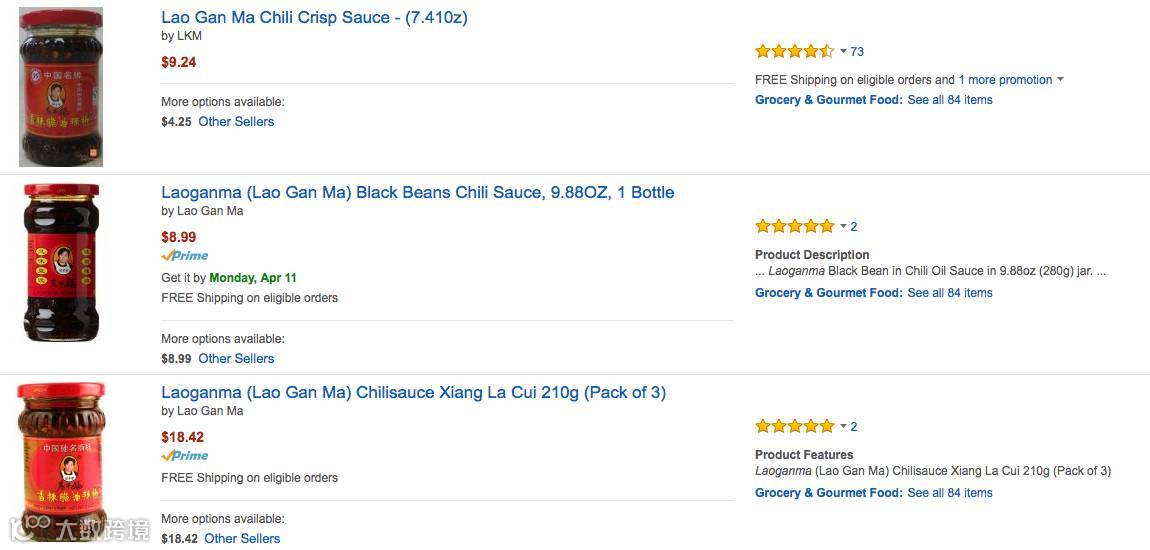The height and width of the screenshot is (550, 1150).
Task: Click the five-star rating for Chilisauce Xiang La Cui
Action: (794, 427)
